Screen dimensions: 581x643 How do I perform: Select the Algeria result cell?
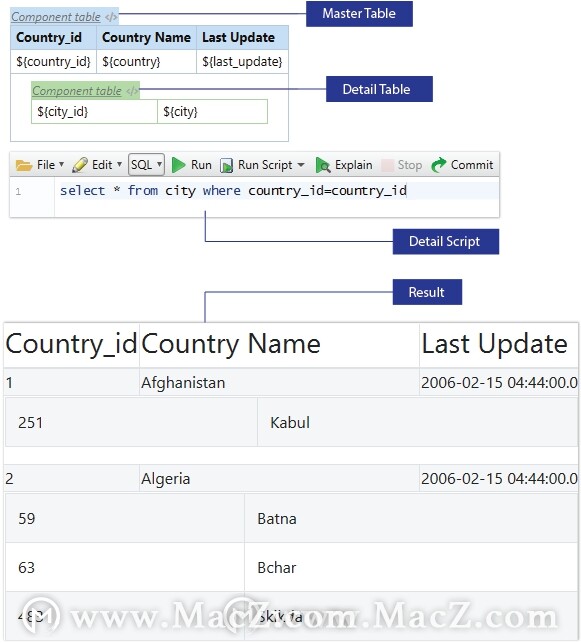pos(279,479)
